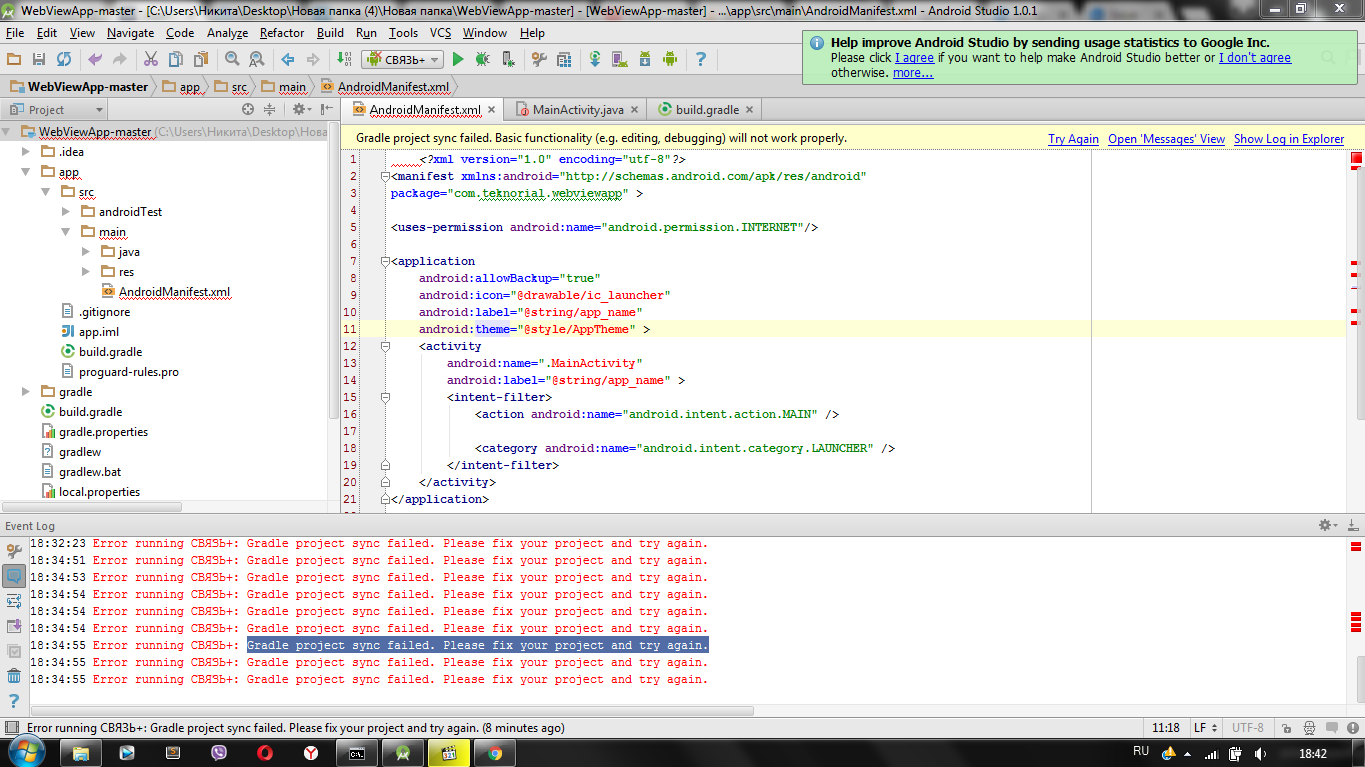The width and height of the screenshot is (1365, 767).
Task: Open the Build menu
Action: [330, 33]
